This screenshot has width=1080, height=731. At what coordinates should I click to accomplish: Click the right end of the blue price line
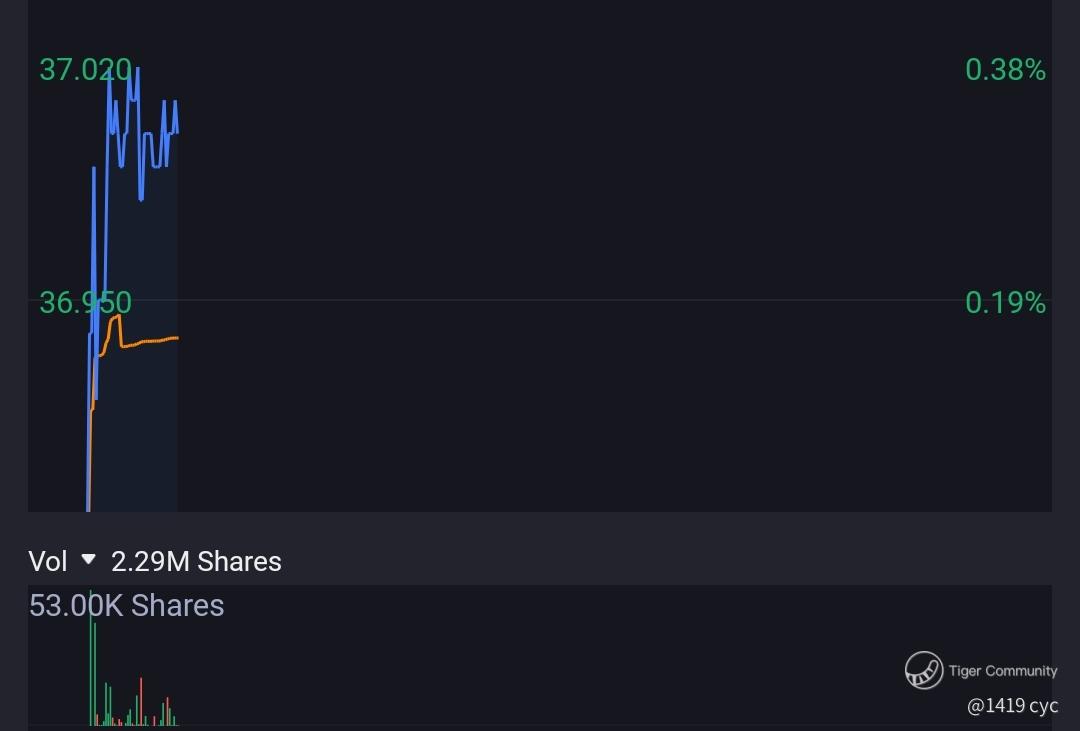tap(177, 131)
